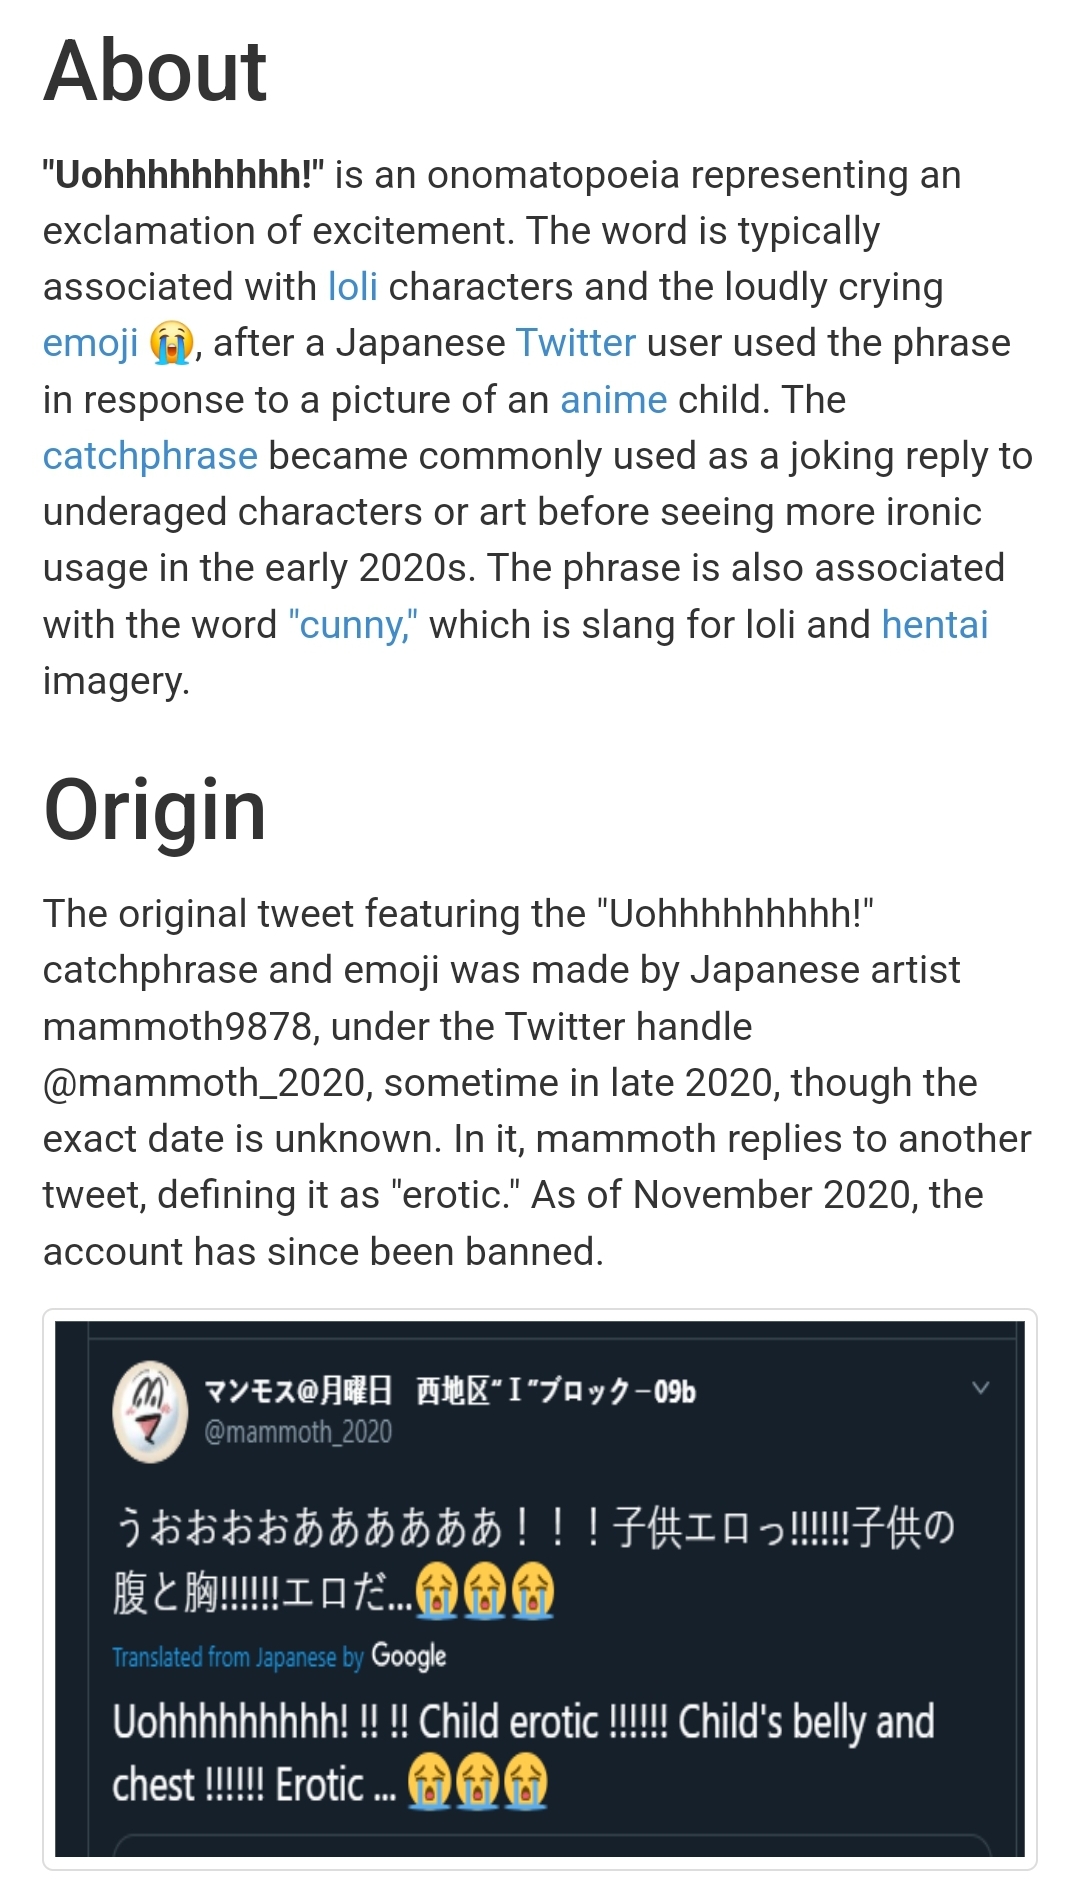
Task: Click first crying emoji in Japanese tweet text
Action: 437,1591
